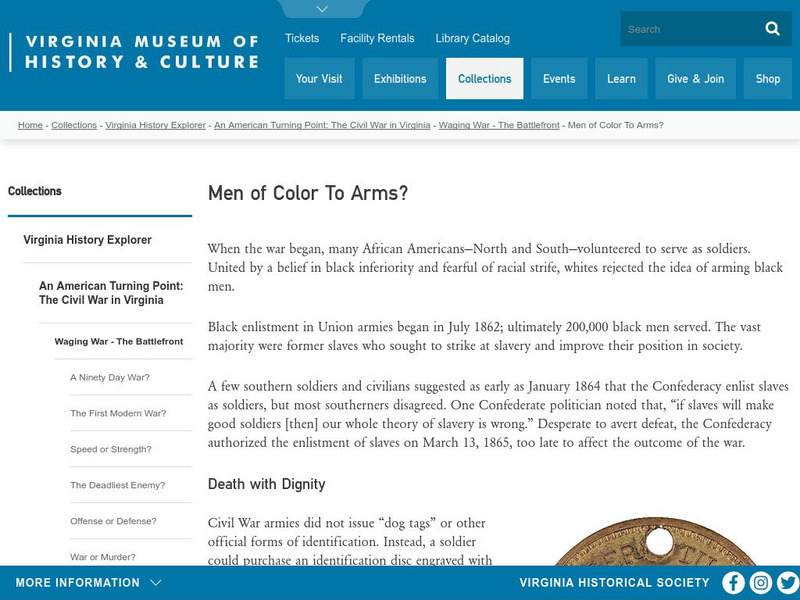800x600 pixels.
Task: Expand the chevron at the top of the page
Action: pos(322,8)
